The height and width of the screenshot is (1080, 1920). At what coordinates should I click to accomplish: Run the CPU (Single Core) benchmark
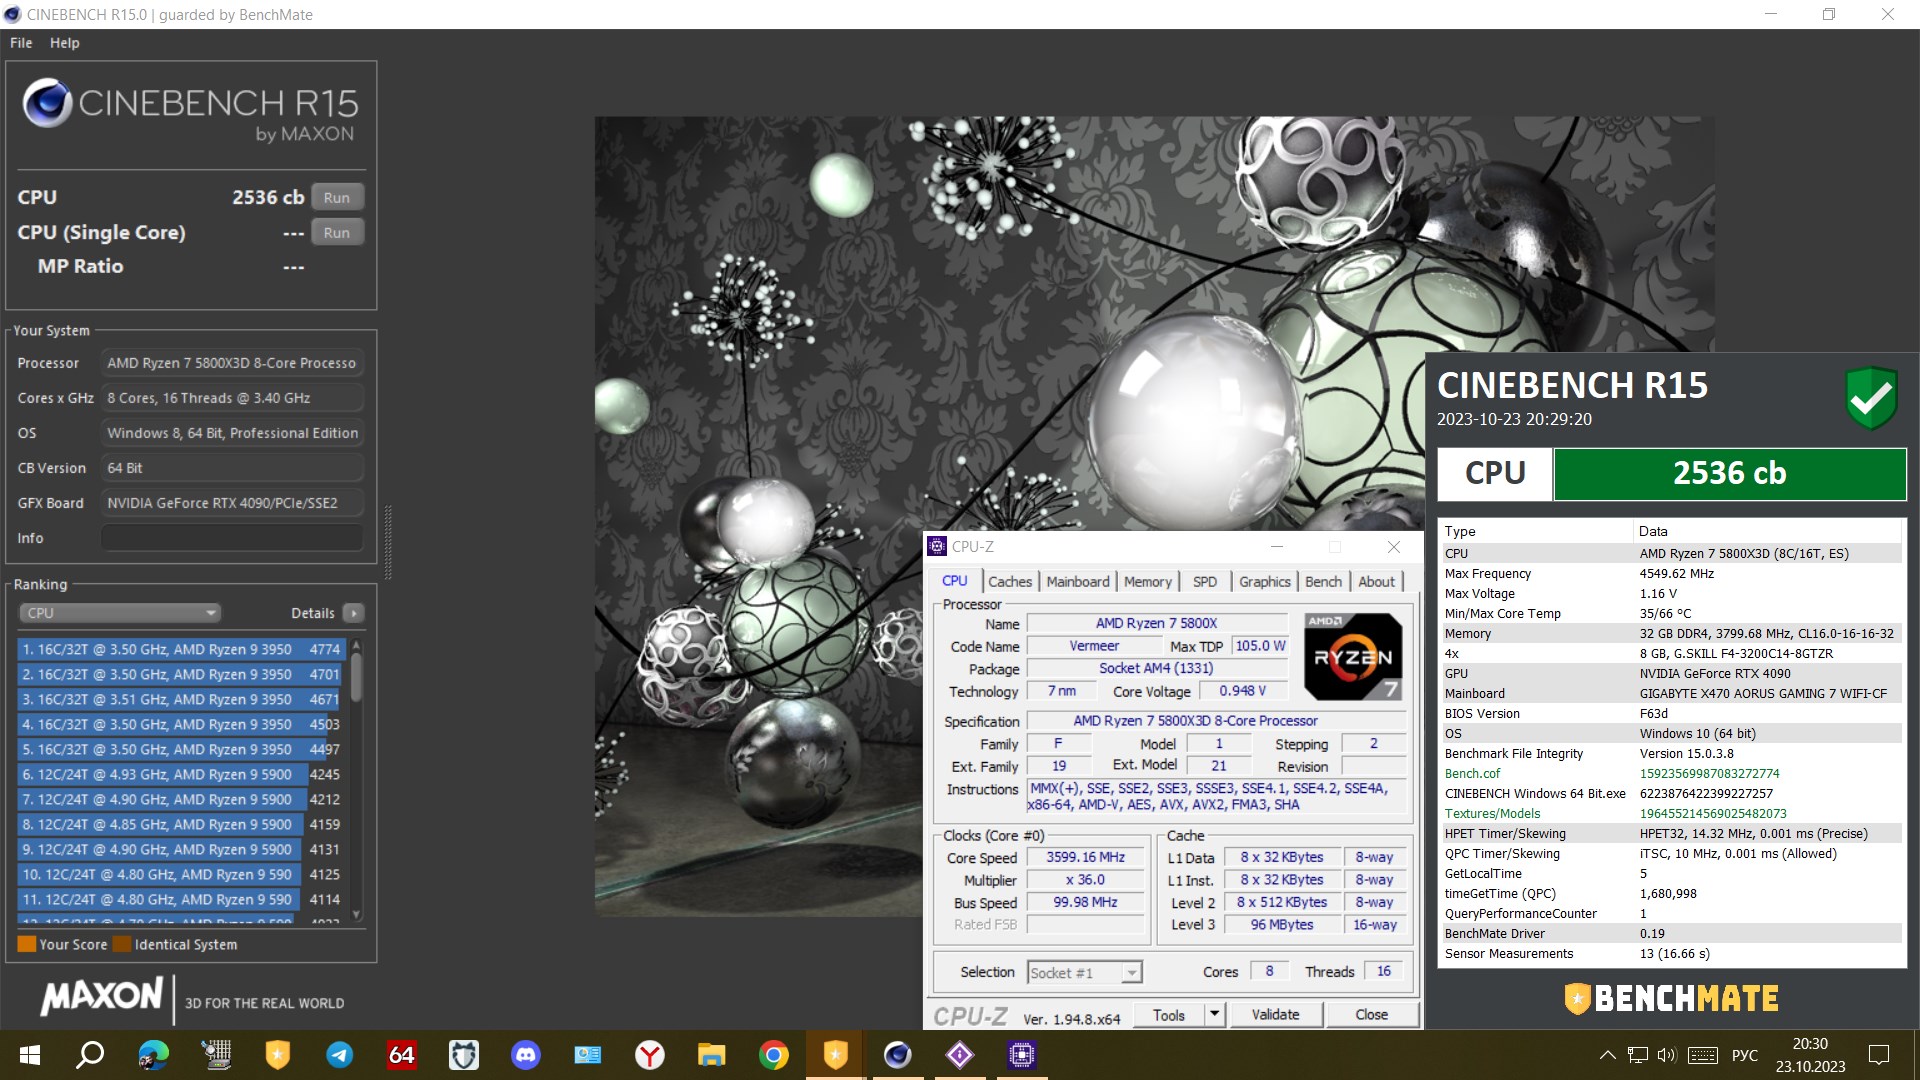(337, 232)
